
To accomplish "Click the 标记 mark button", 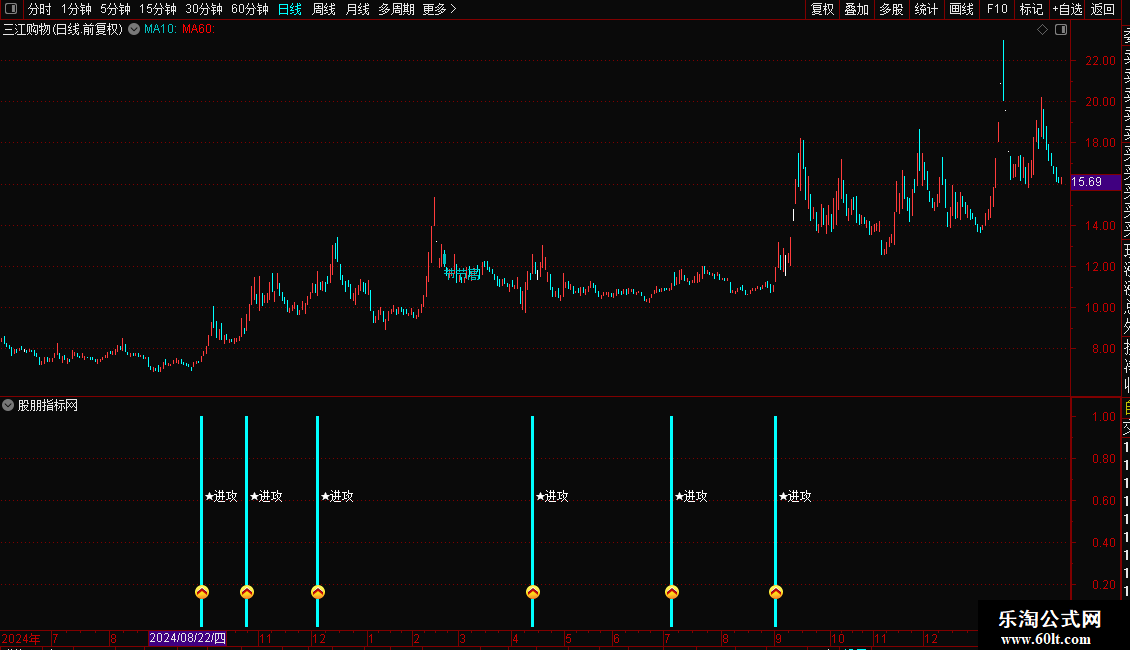I will tap(1031, 9).
